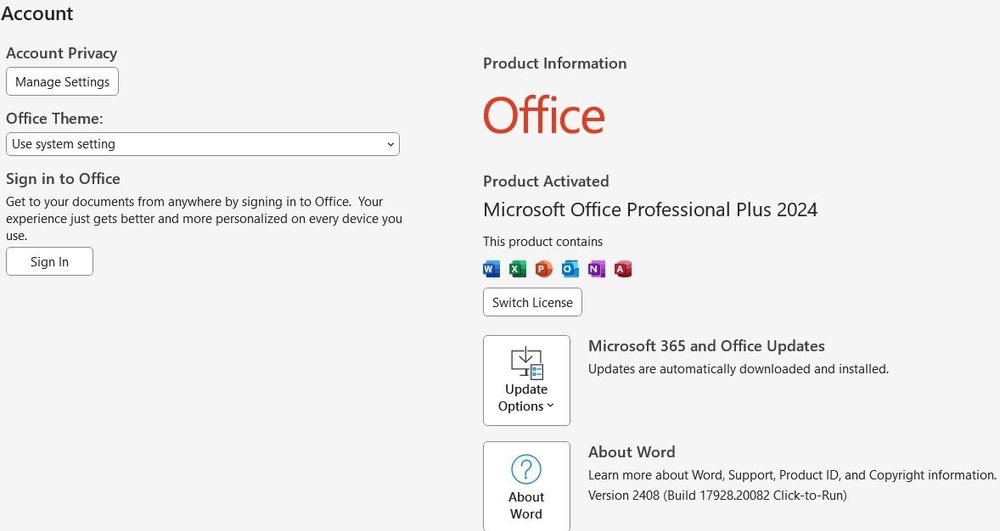
Task: Click the Outlook app icon
Action: pos(570,269)
